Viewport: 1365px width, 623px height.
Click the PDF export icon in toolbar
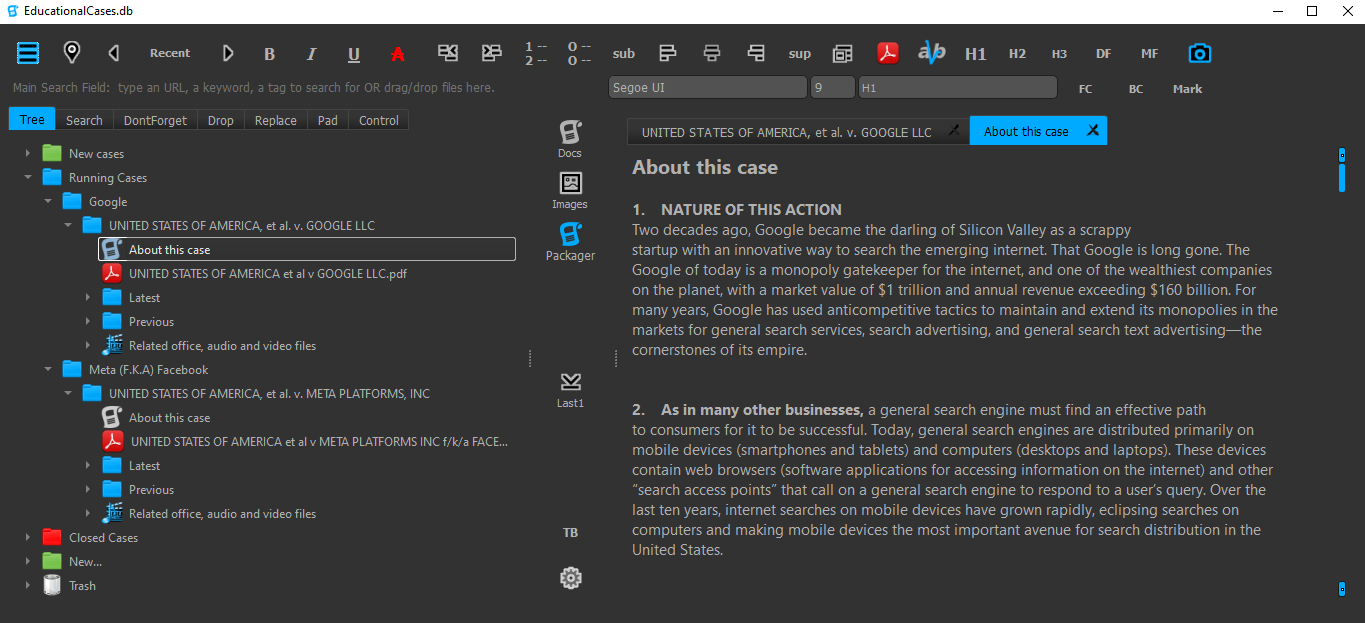[888, 53]
